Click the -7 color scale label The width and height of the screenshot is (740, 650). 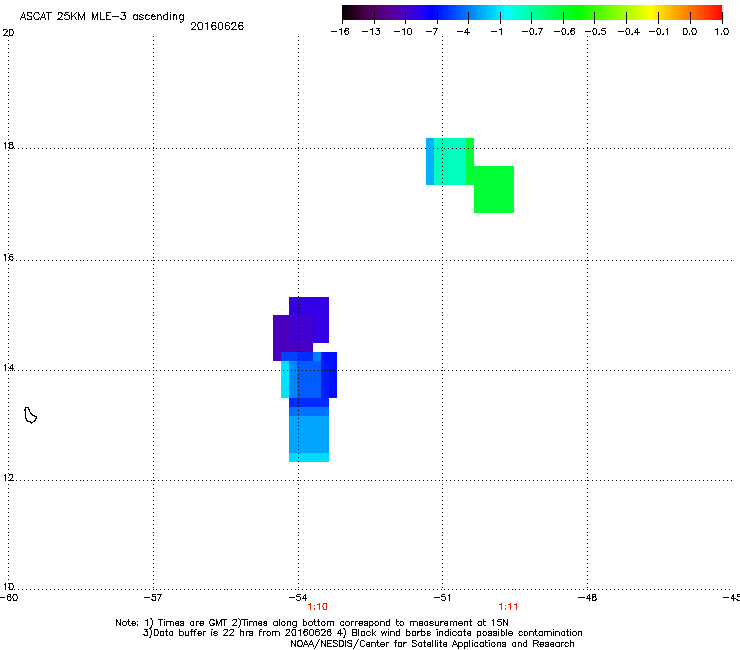click(432, 32)
